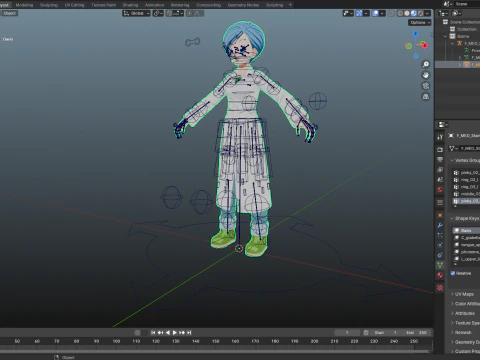Toggle perspective/orthographic grid icon

click(x=426, y=97)
